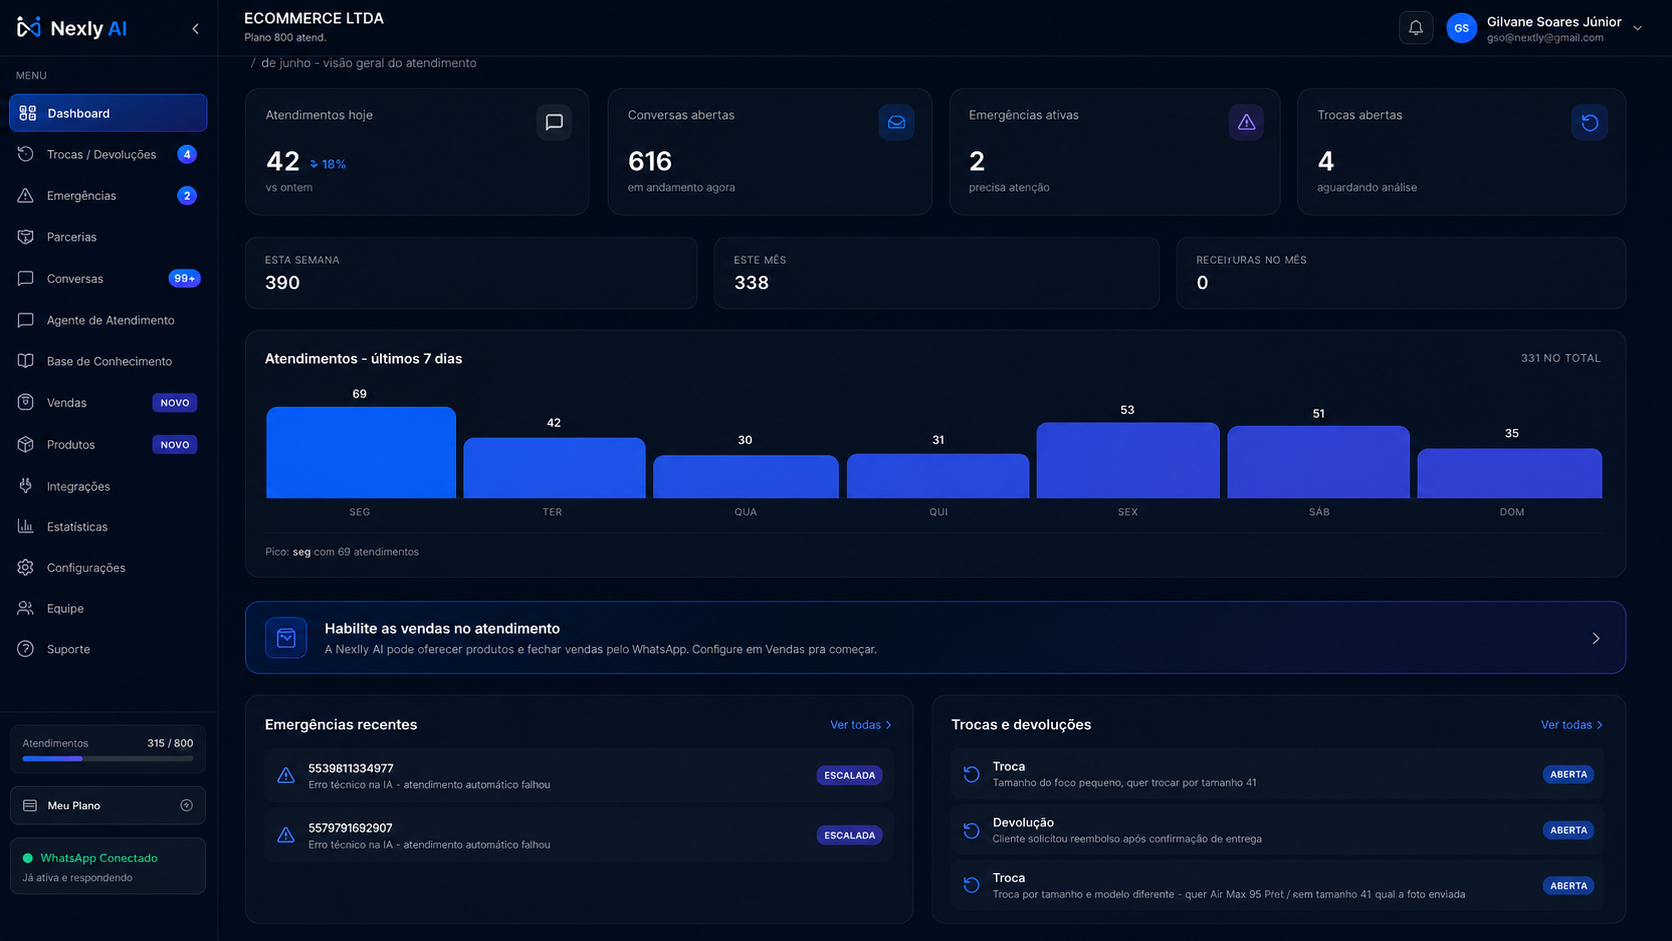This screenshot has width=1672, height=941.
Task: Click Ver todas in Trocas e devoluções
Action: click(x=1572, y=725)
